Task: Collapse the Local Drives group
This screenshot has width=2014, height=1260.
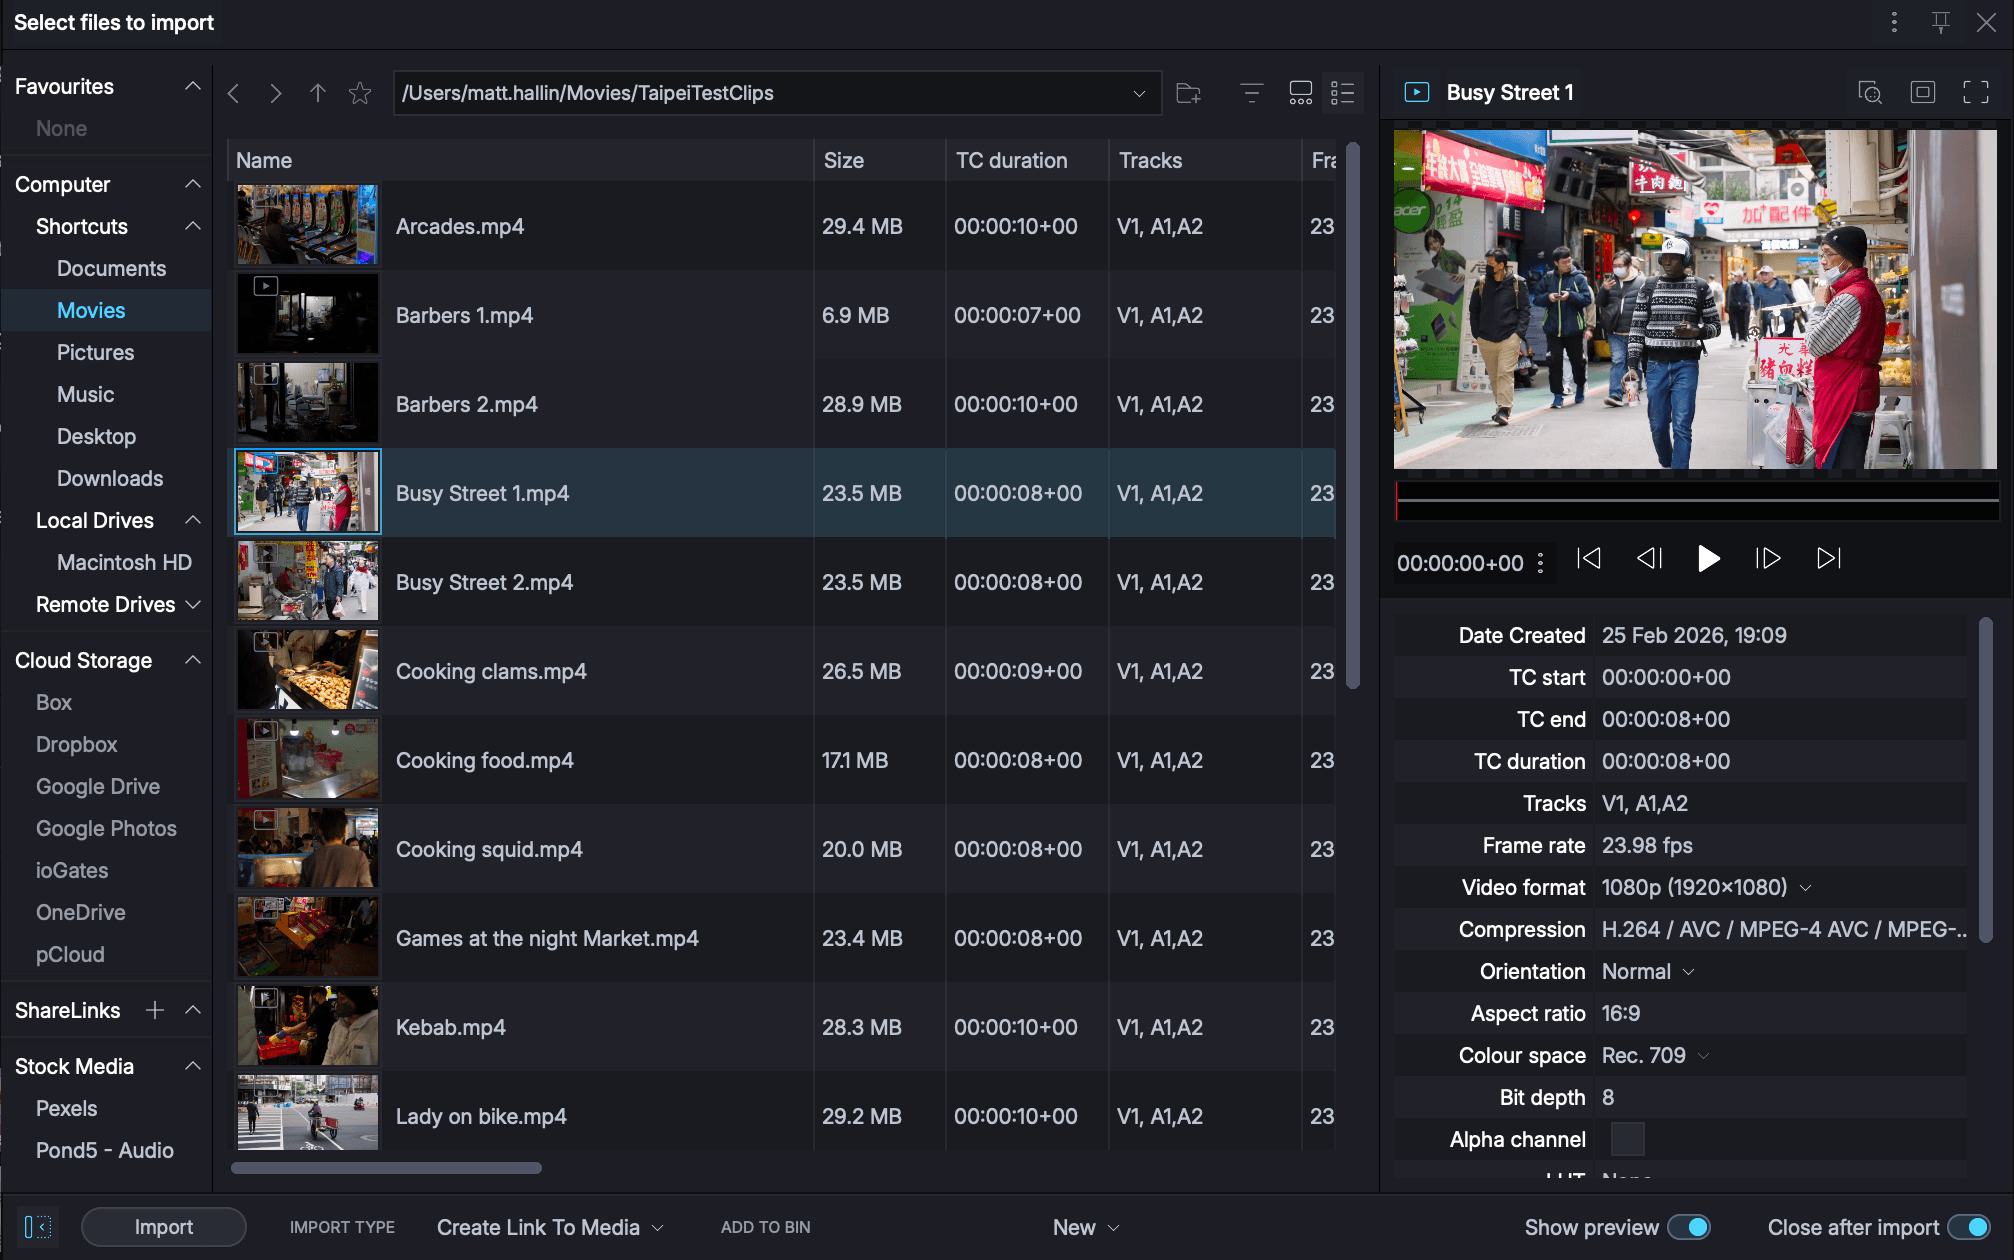Action: click(x=193, y=520)
